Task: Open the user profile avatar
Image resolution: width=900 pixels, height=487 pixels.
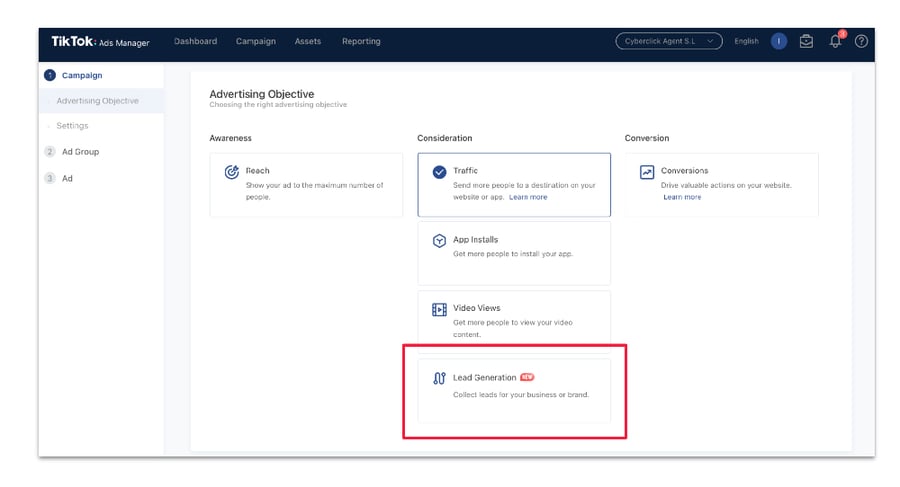Action: click(x=778, y=41)
